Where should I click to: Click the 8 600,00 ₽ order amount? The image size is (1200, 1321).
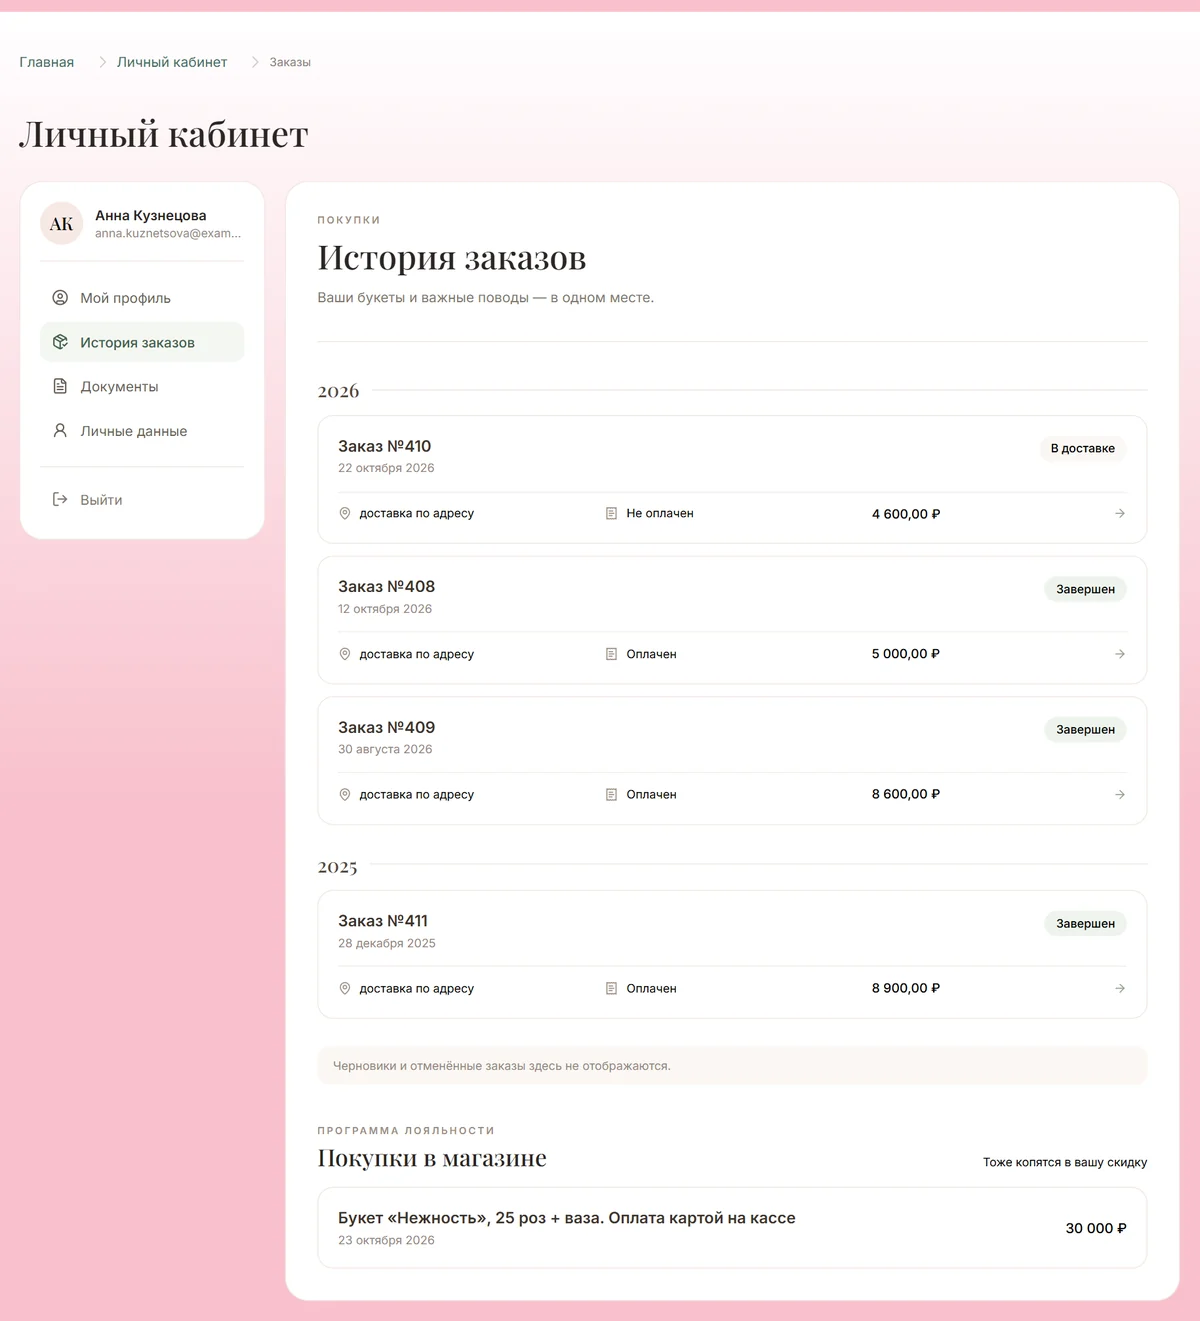coord(906,794)
